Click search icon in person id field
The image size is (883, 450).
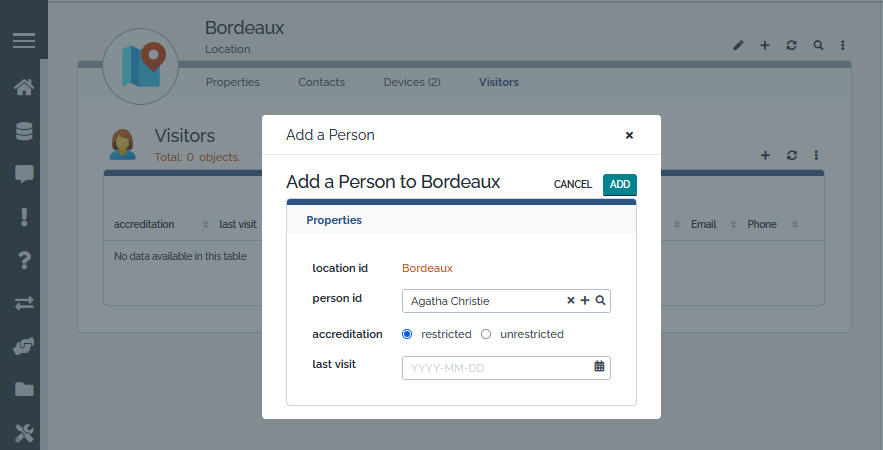(x=600, y=300)
